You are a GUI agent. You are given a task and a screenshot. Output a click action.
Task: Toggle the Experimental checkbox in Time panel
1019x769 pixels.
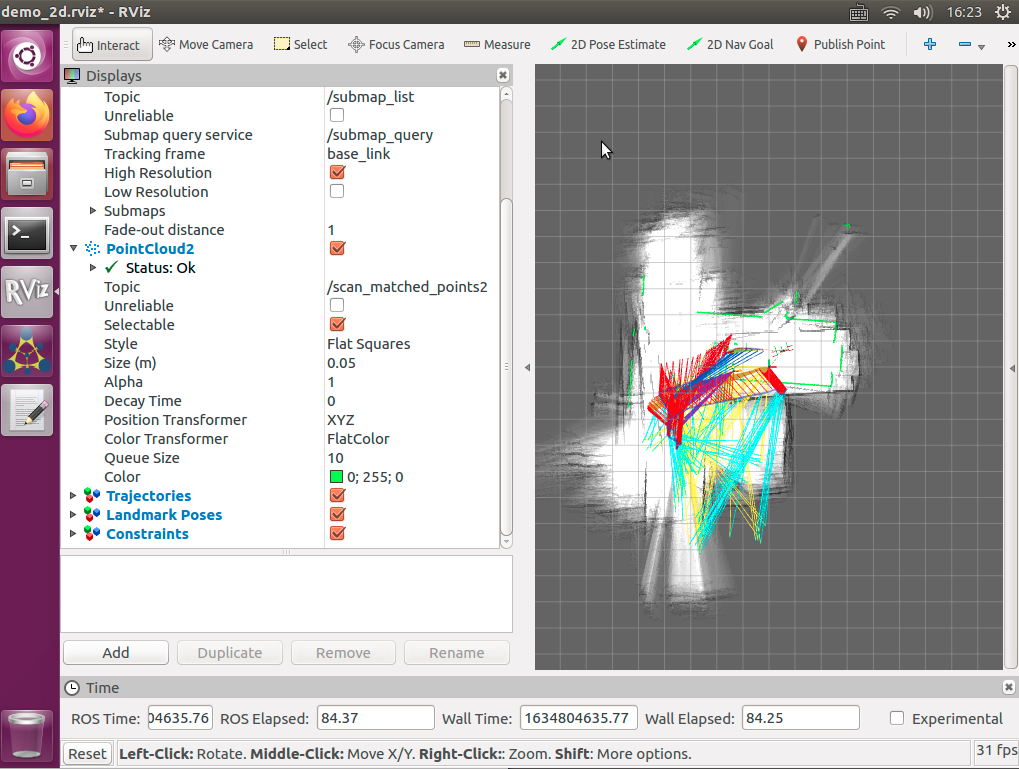[895, 718]
